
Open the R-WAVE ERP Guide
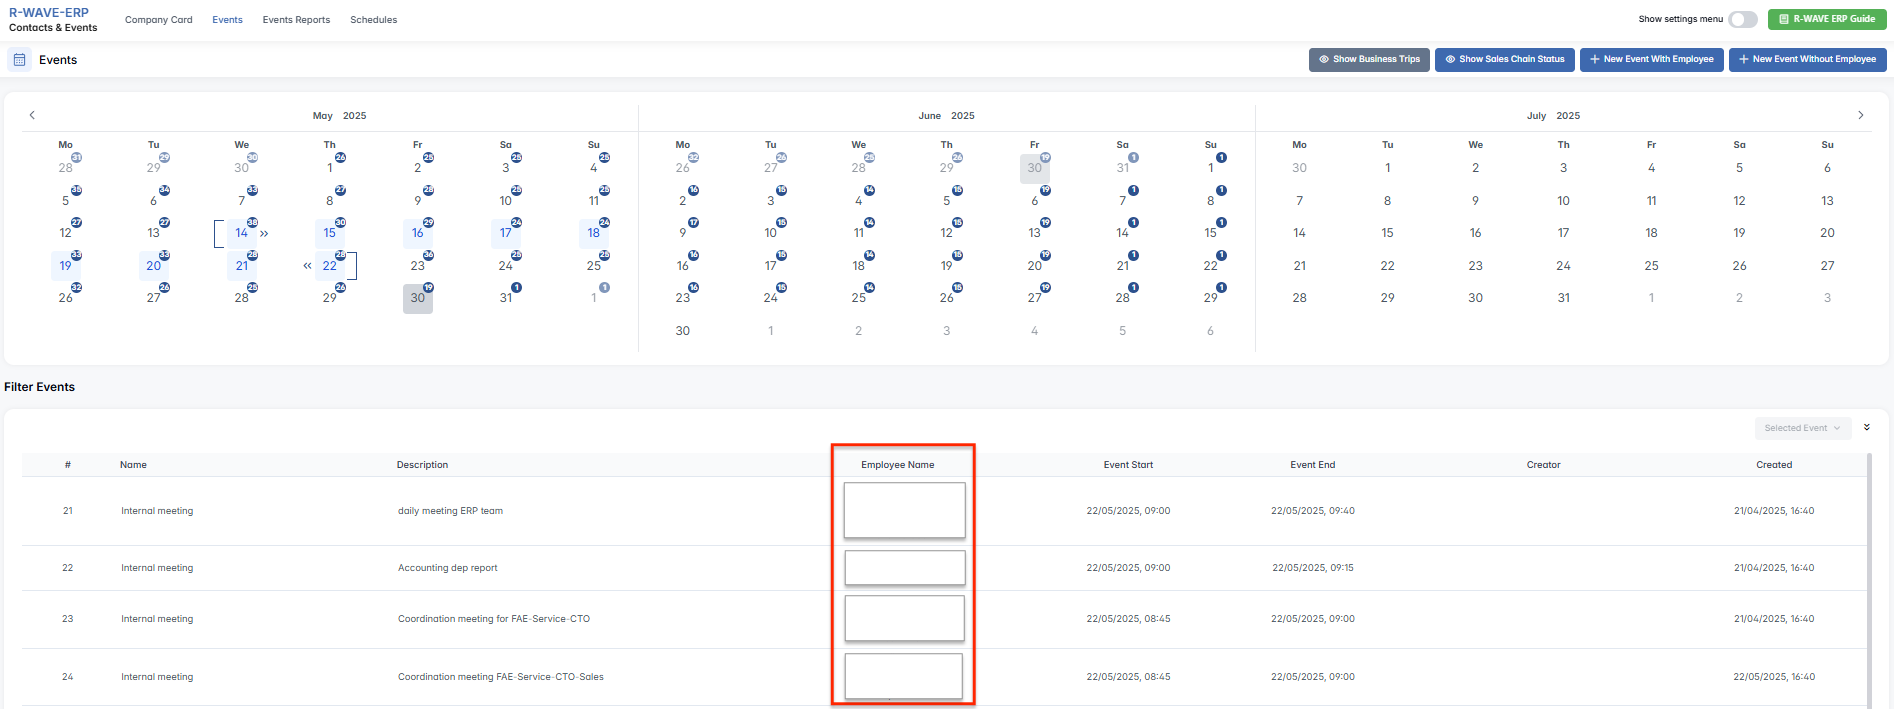point(1826,19)
